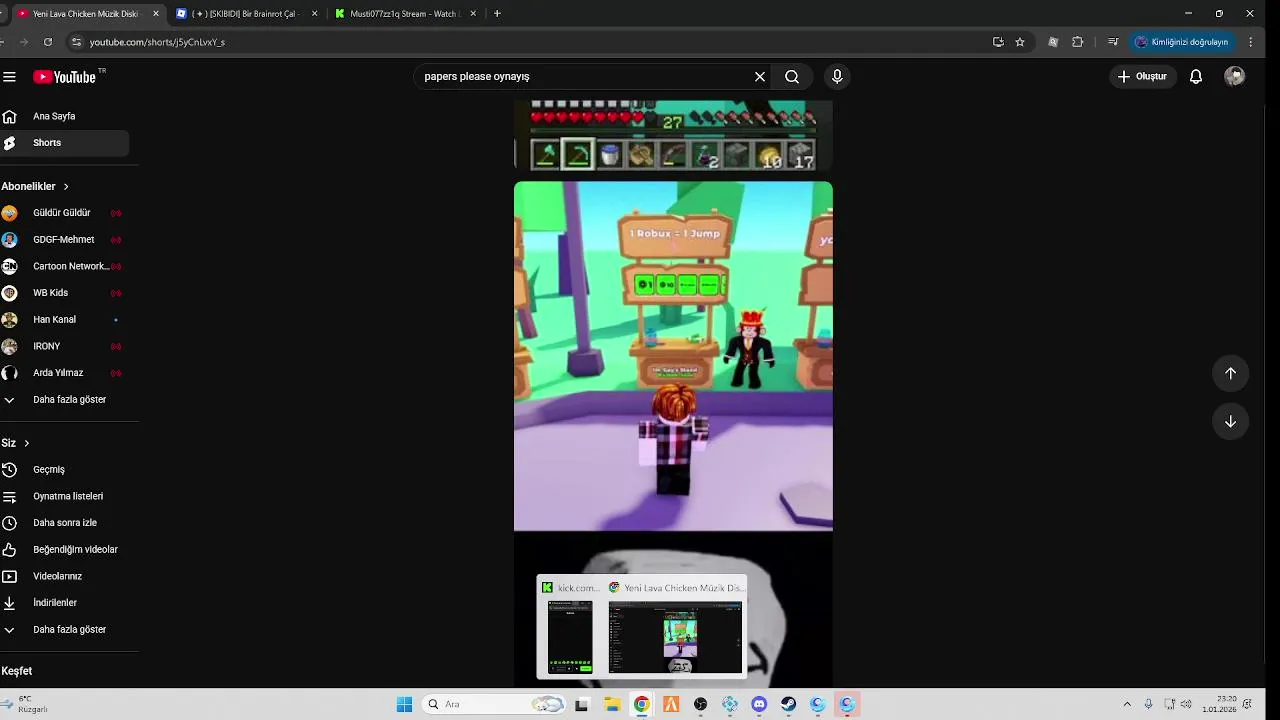This screenshot has width=1280, height=720.
Task: Open İndirilenler downloads
Action: 64,603
